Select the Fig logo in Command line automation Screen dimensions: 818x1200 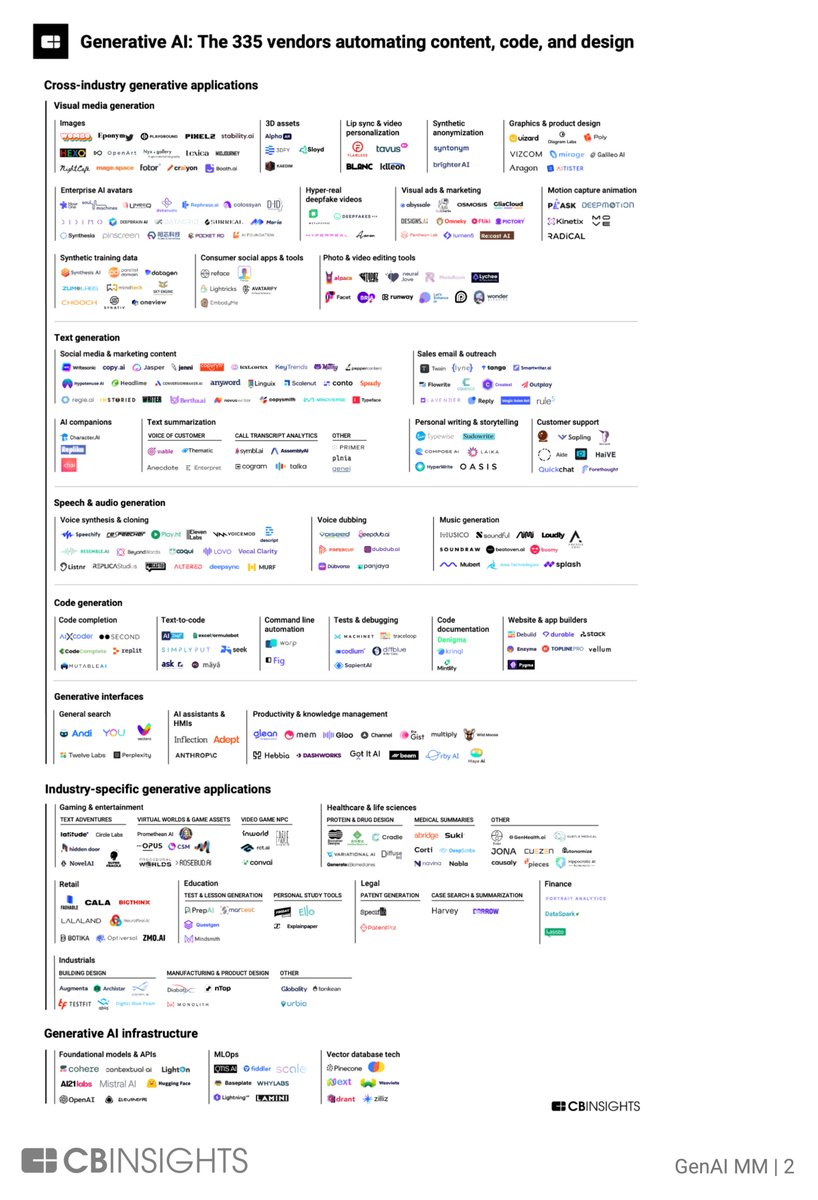(x=275, y=661)
